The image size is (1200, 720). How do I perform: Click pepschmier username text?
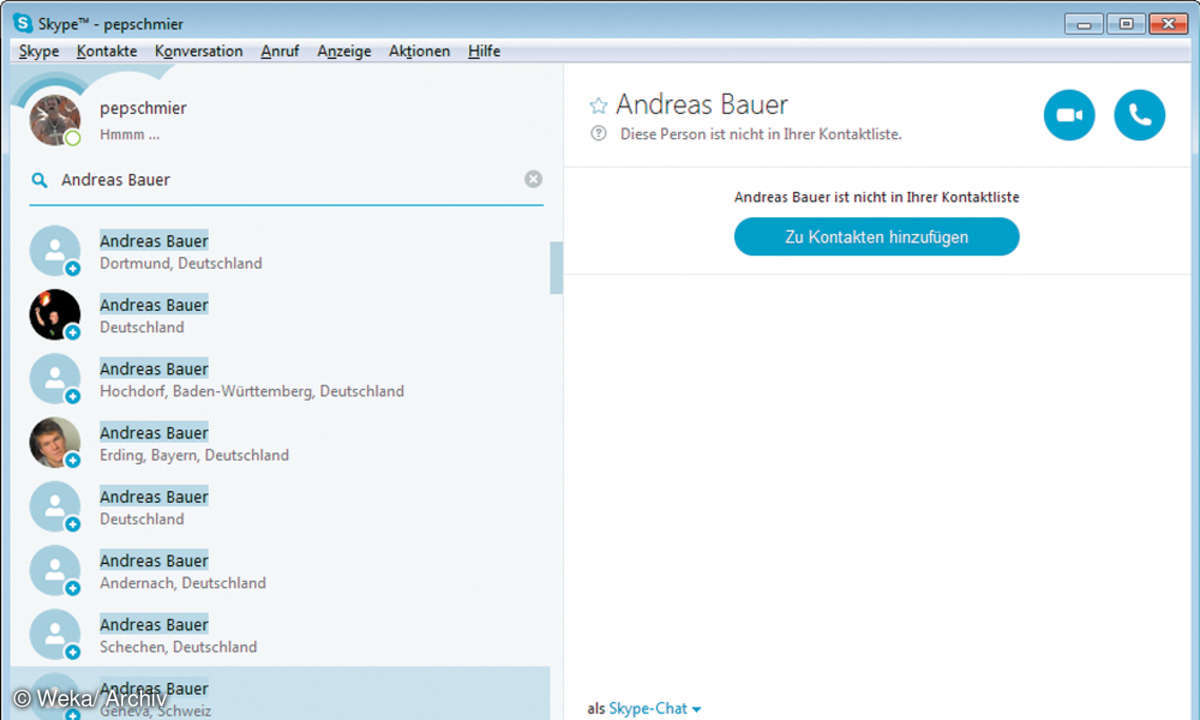(x=143, y=108)
